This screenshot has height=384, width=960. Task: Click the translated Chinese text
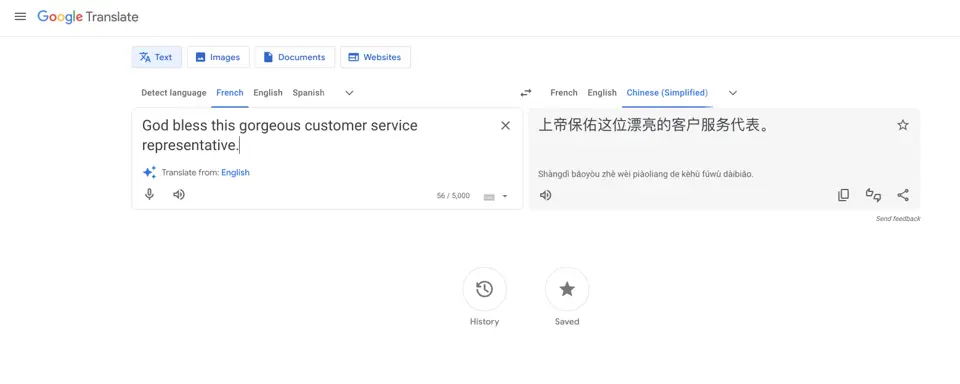coord(653,126)
